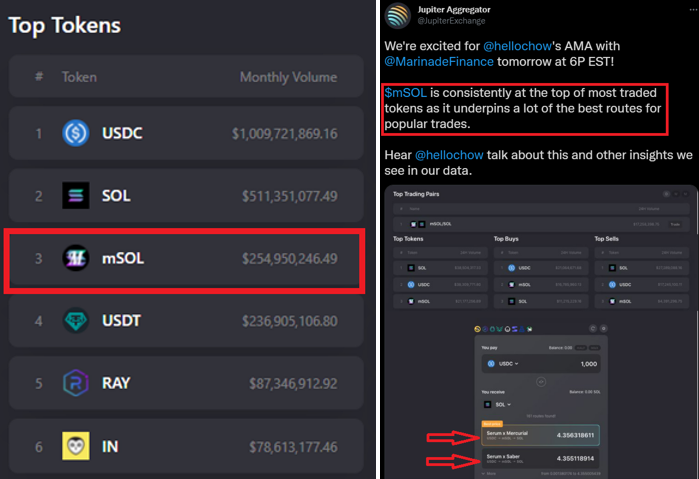Click the mSOL row under Top Buys

tap(541, 284)
